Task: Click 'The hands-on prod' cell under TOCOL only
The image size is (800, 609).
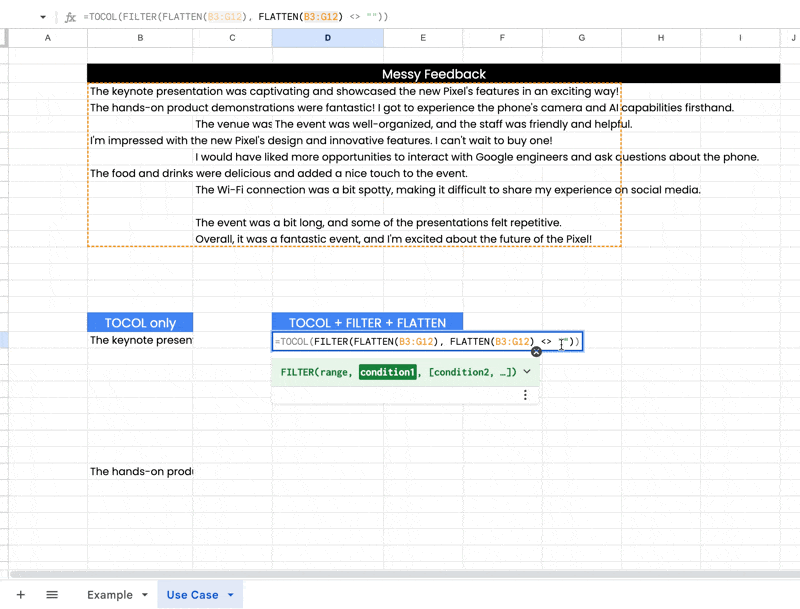Action: 140,471
